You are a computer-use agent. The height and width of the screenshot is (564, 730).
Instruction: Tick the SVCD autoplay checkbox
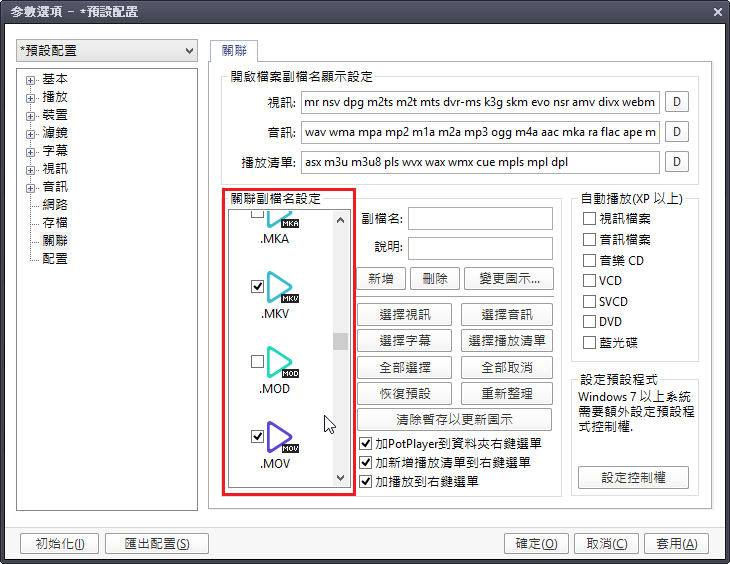click(x=589, y=302)
